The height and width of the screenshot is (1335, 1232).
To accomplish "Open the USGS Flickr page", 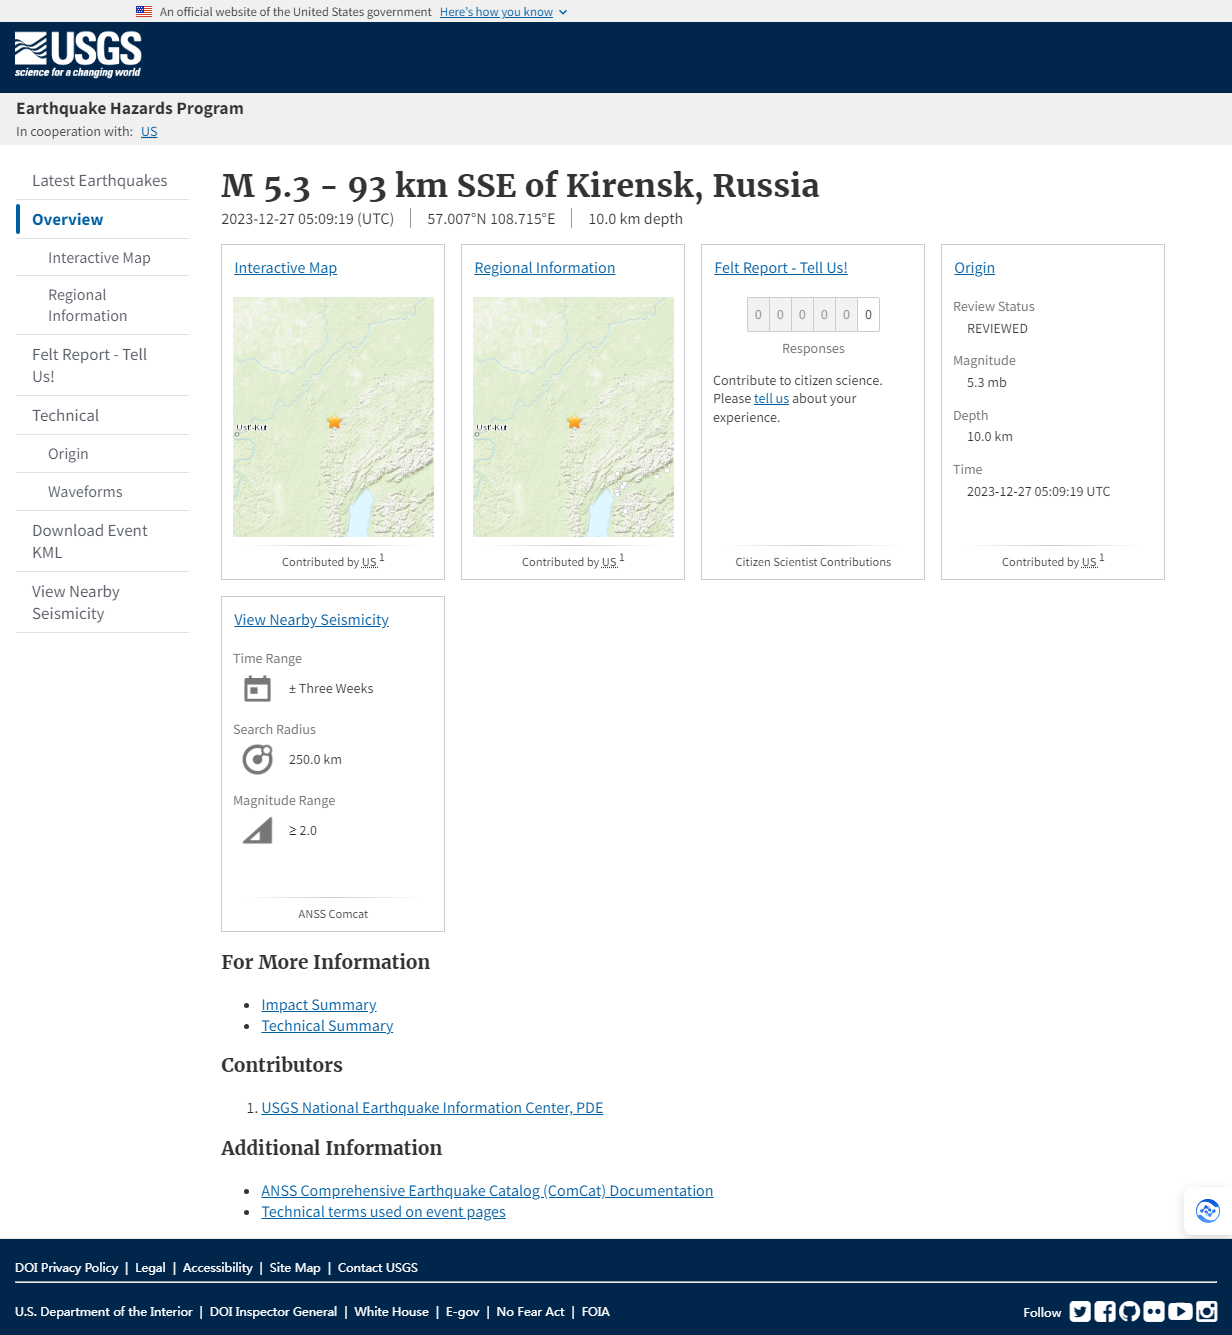I will coord(1154,1311).
